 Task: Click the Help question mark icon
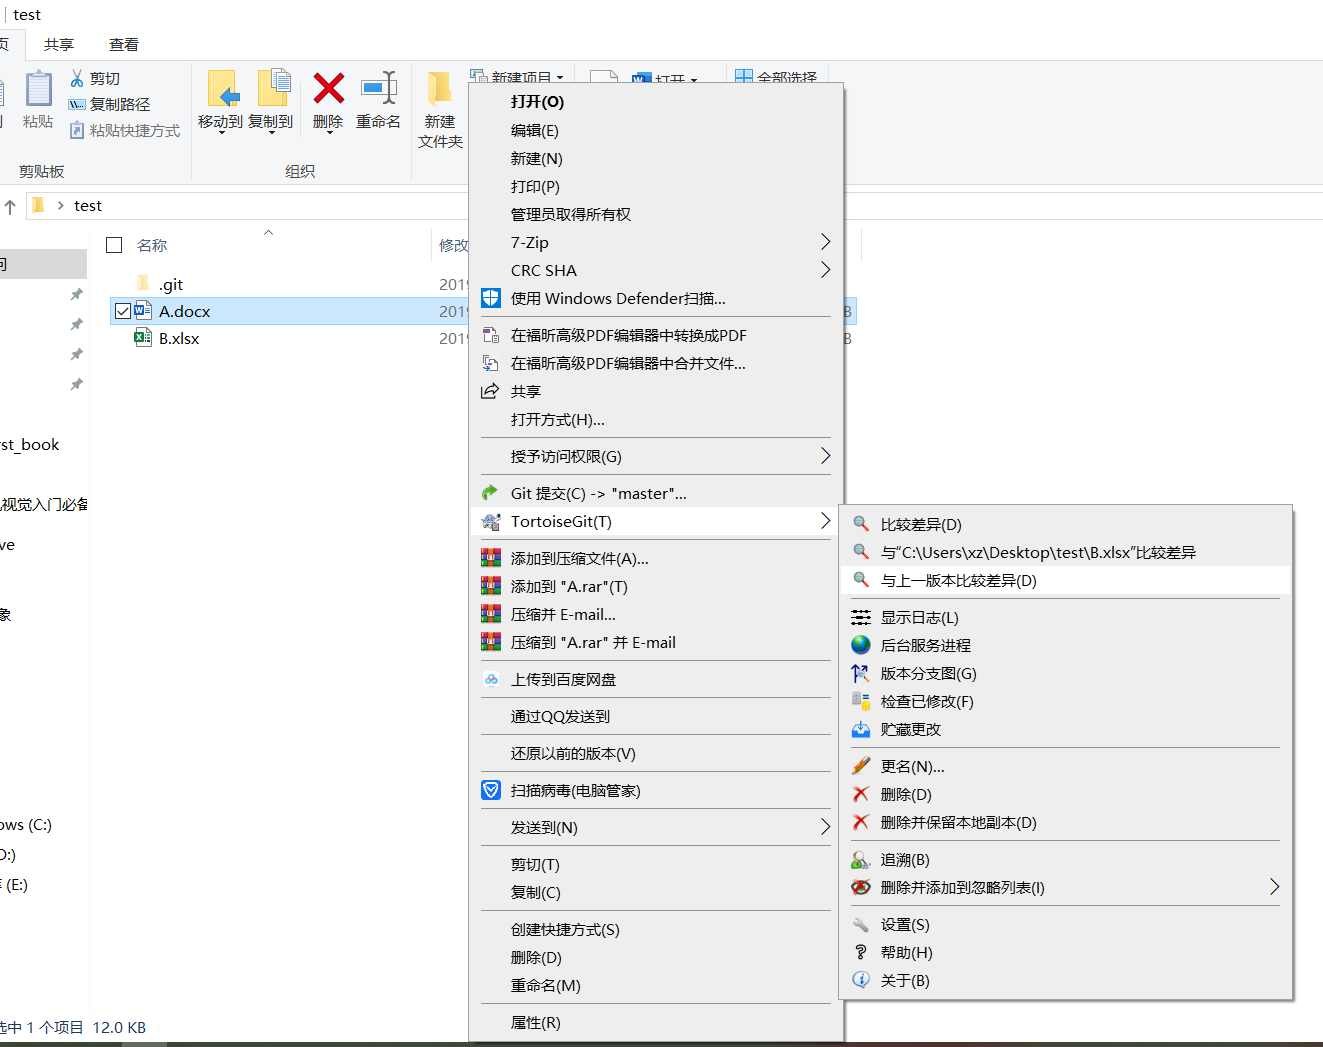click(861, 952)
